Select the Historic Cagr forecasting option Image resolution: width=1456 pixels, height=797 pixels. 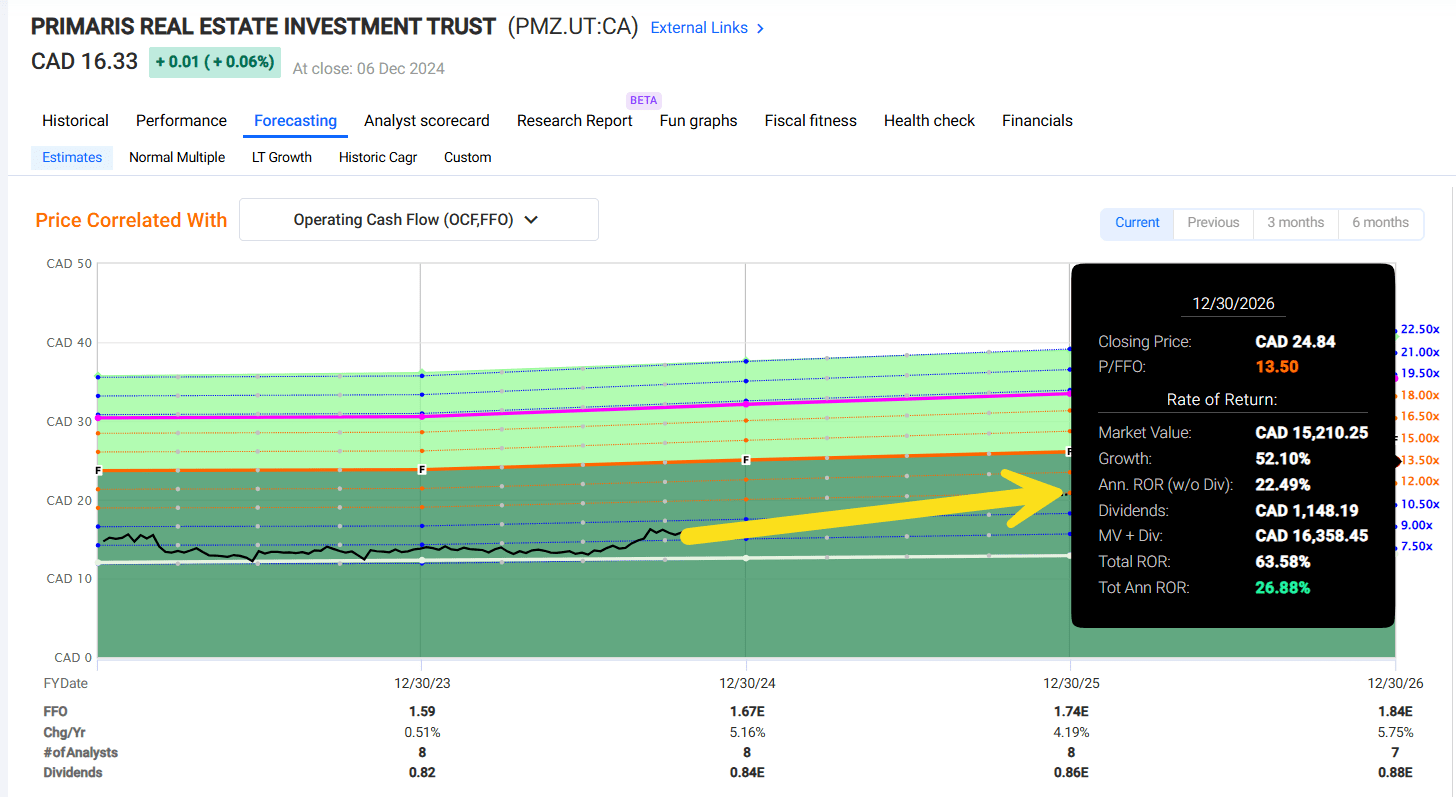coord(377,157)
